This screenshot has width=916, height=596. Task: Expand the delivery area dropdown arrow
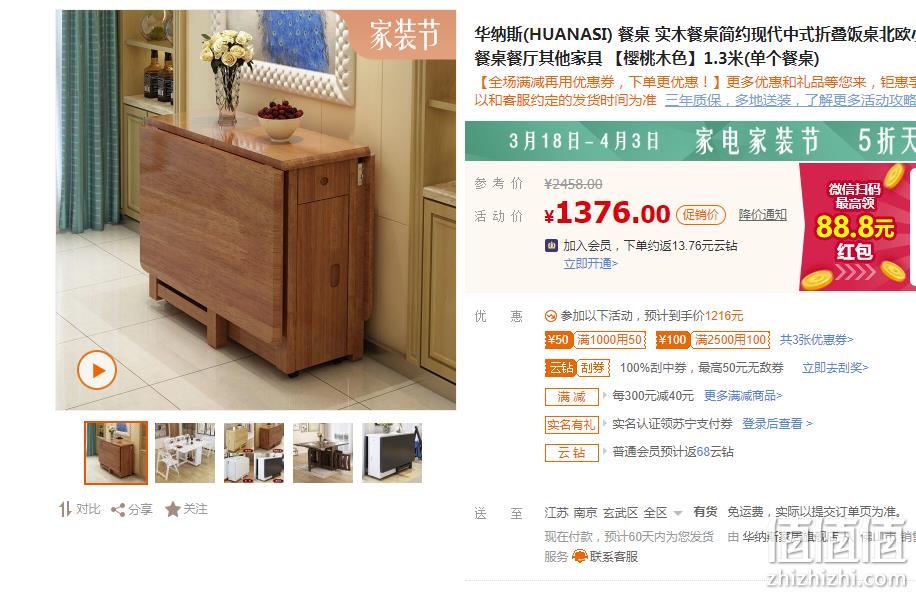coord(678,513)
